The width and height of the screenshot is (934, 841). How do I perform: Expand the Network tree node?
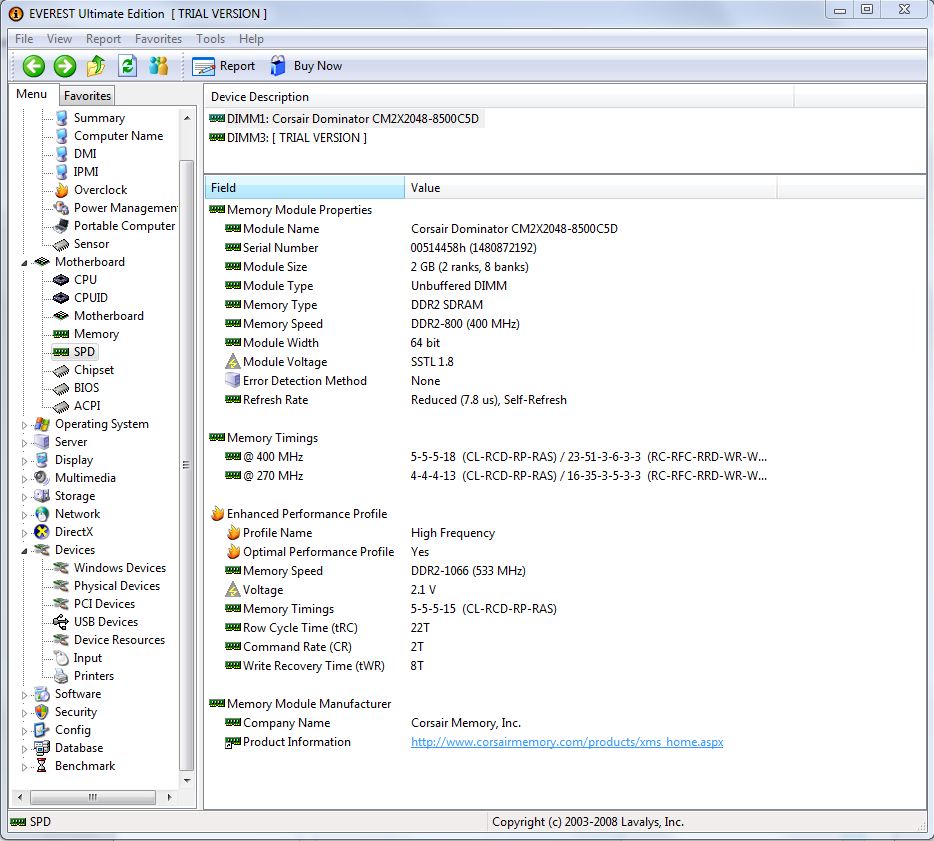click(24, 515)
